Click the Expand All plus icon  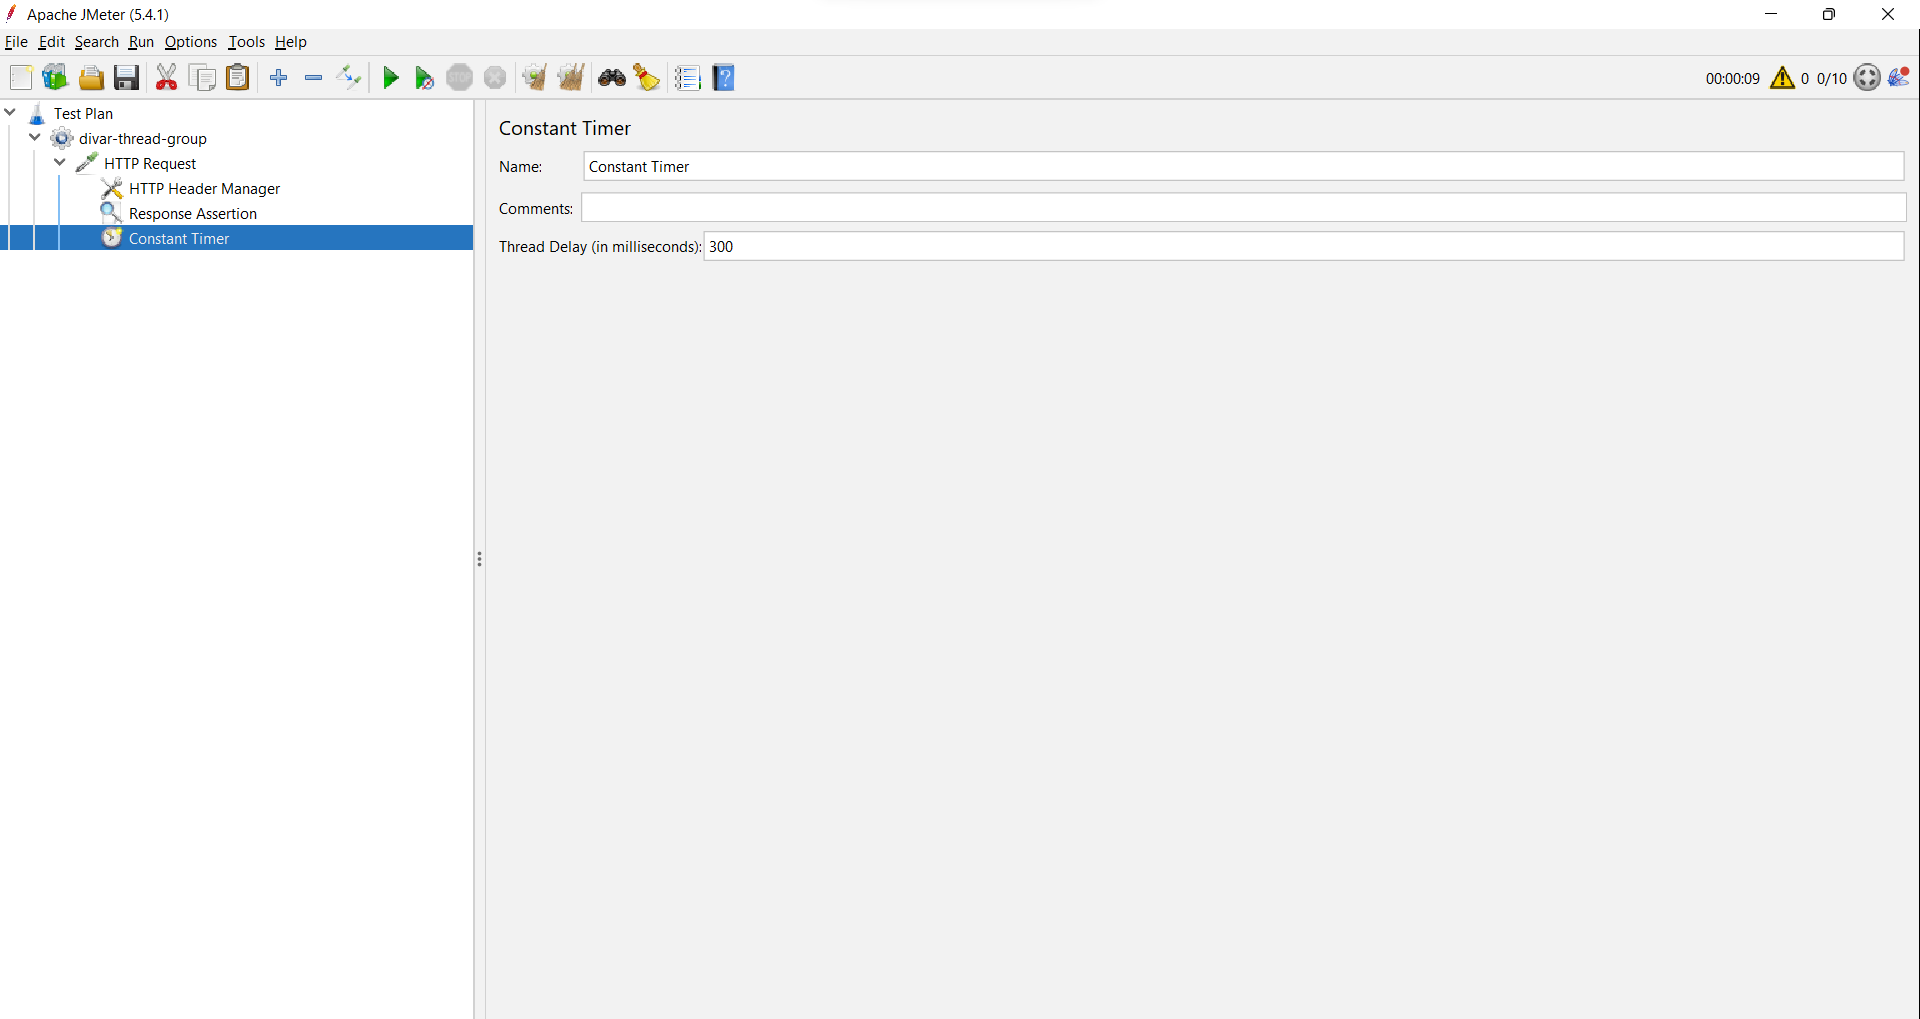(x=279, y=78)
